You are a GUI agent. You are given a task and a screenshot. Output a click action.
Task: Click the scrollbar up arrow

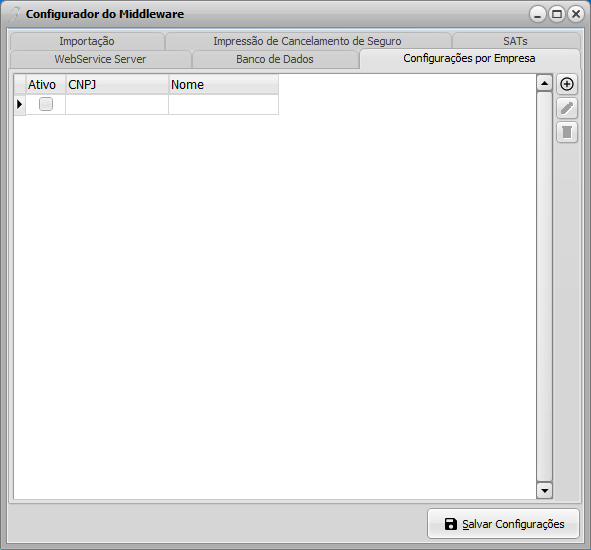[x=544, y=83]
